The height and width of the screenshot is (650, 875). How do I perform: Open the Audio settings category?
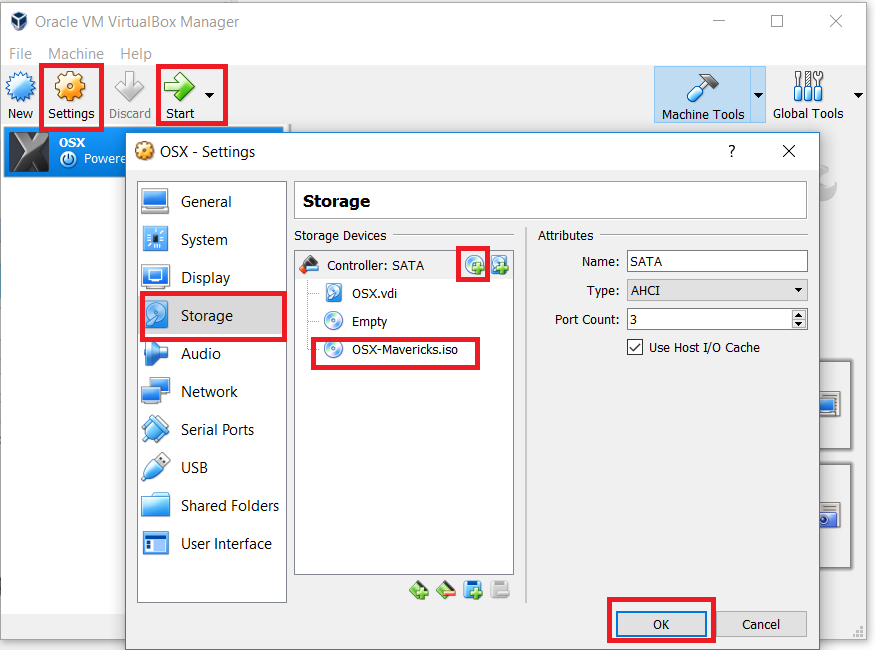click(x=212, y=354)
